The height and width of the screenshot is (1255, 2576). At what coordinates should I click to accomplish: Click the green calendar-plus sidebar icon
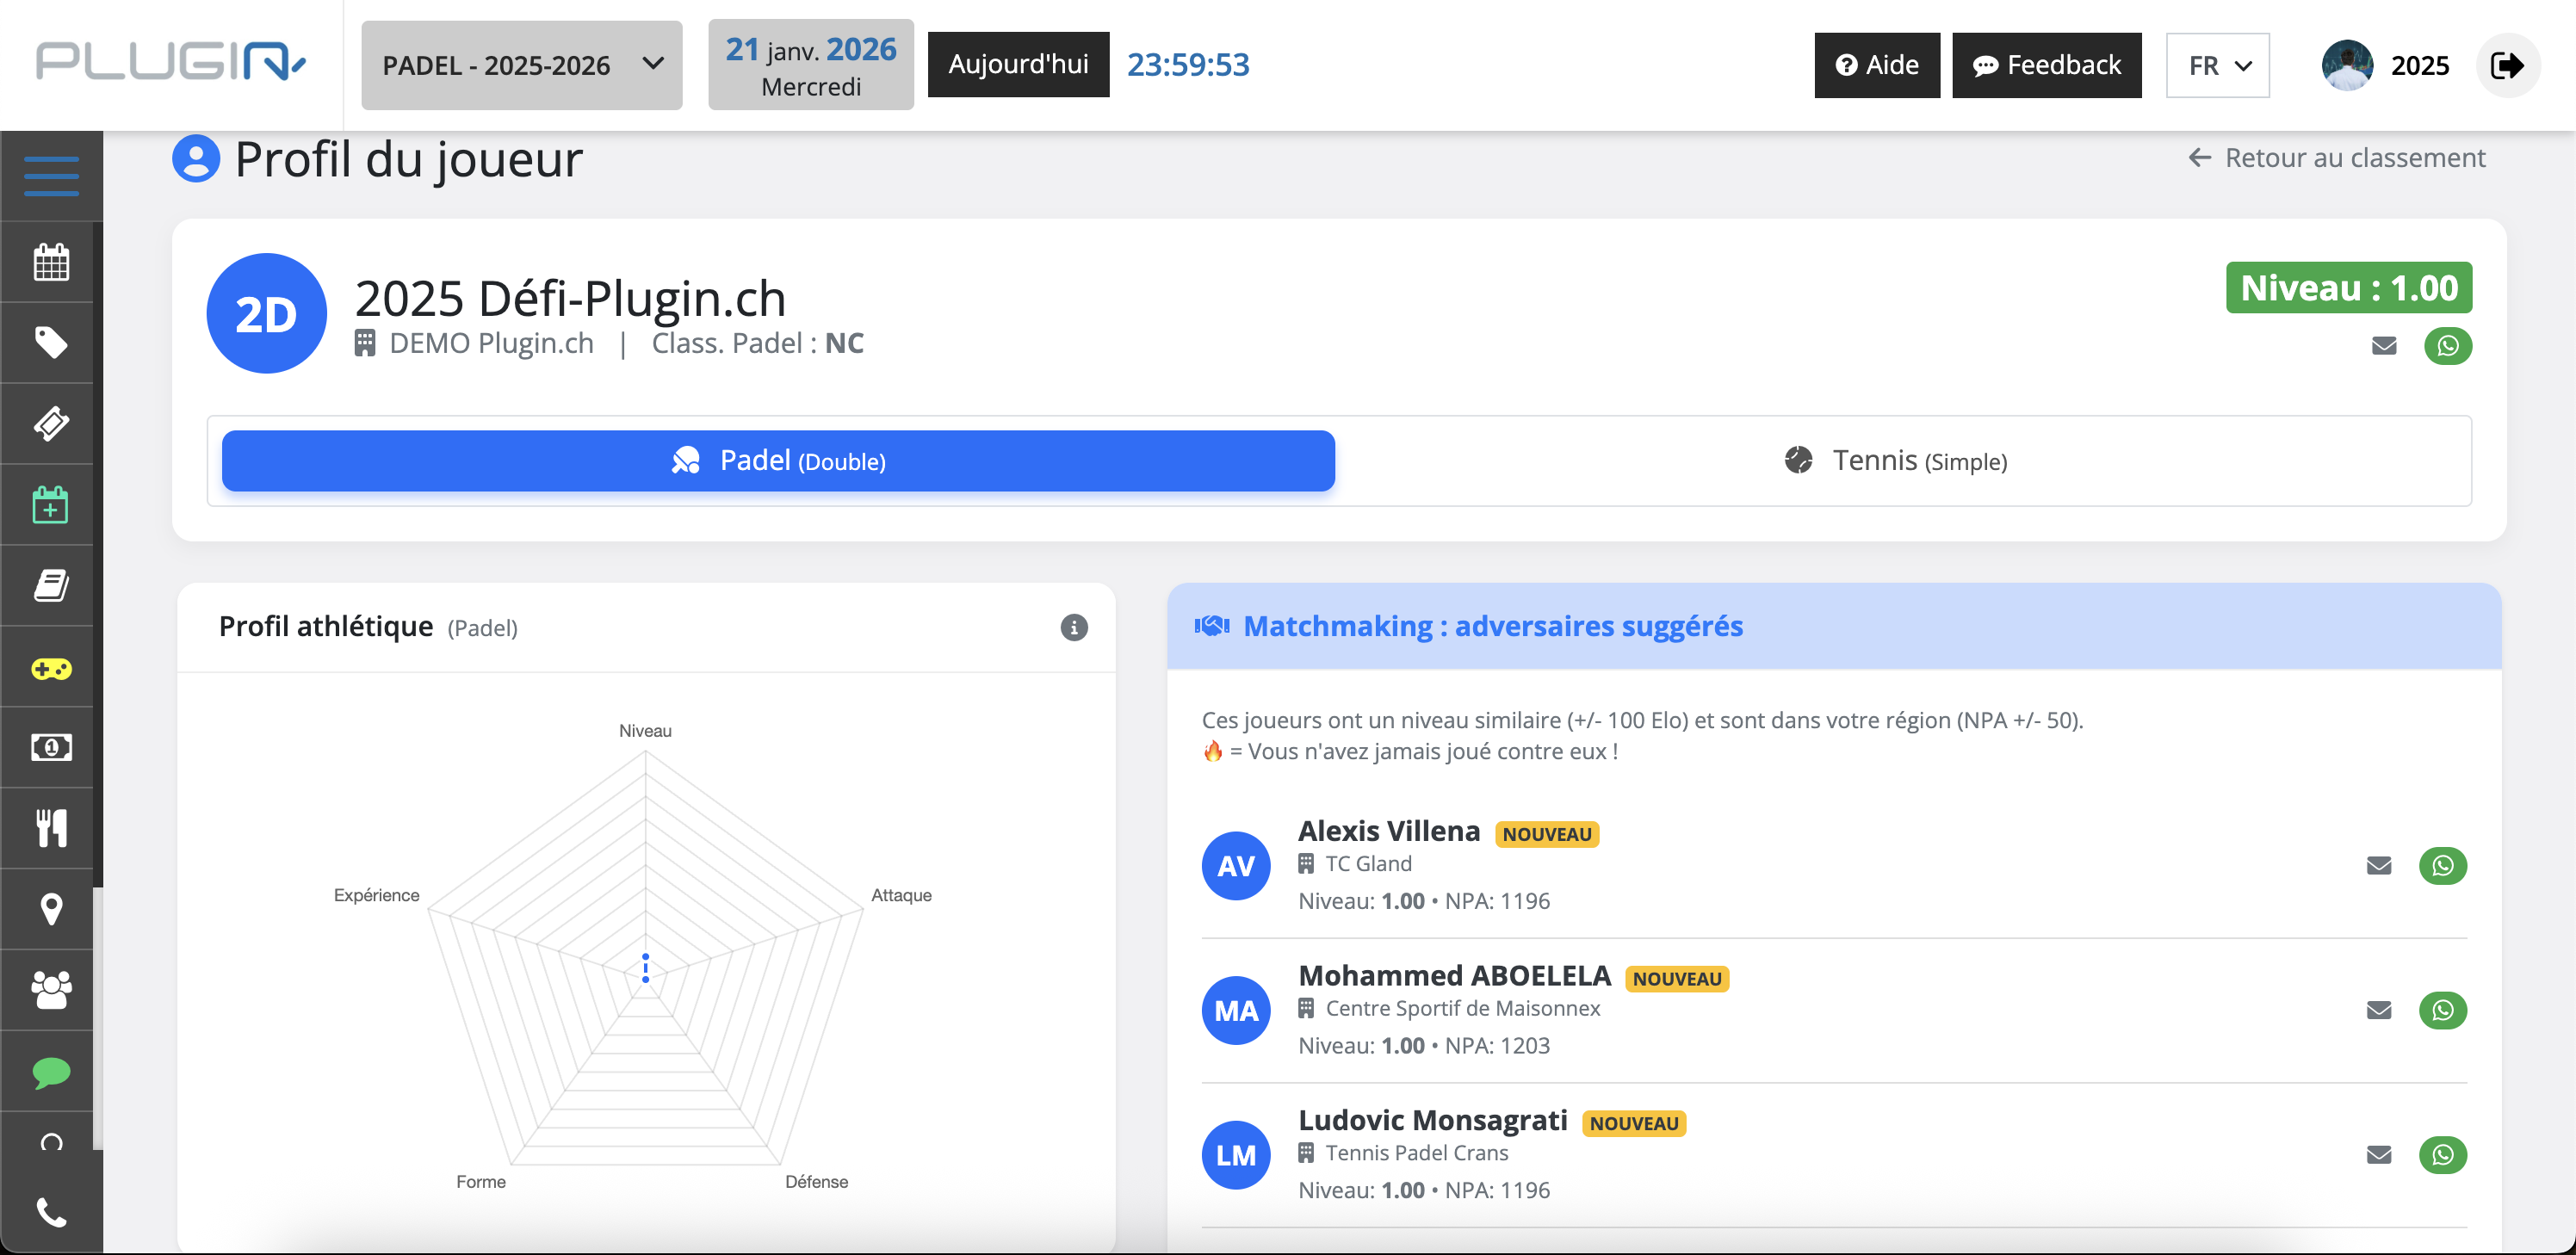click(51, 505)
